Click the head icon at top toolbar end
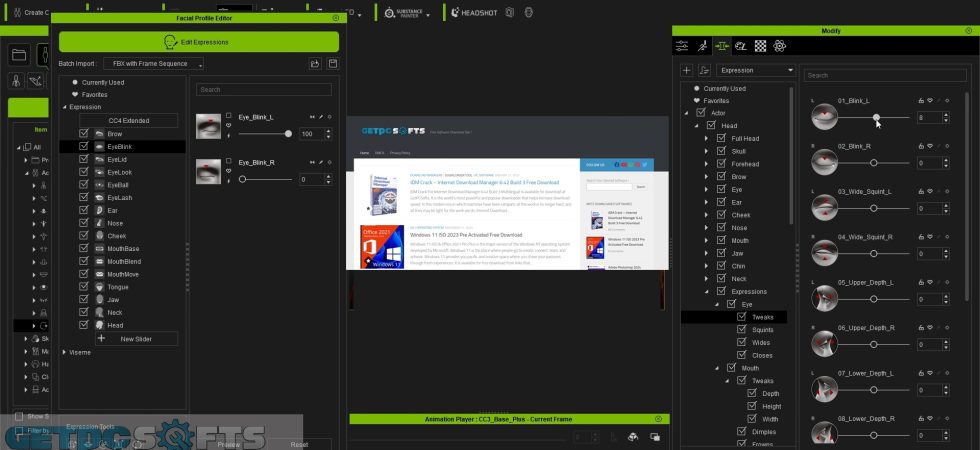The height and width of the screenshot is (450, 980). 529,12
